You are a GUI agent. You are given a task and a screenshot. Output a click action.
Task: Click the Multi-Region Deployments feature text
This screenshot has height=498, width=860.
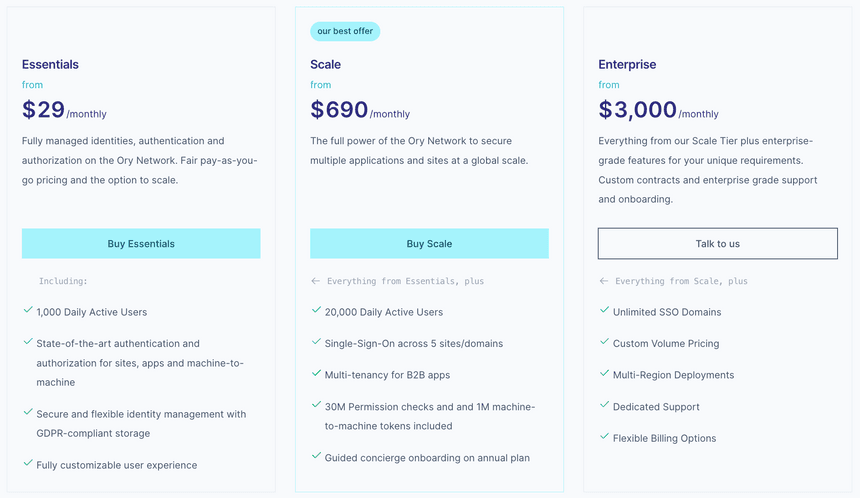673,375
